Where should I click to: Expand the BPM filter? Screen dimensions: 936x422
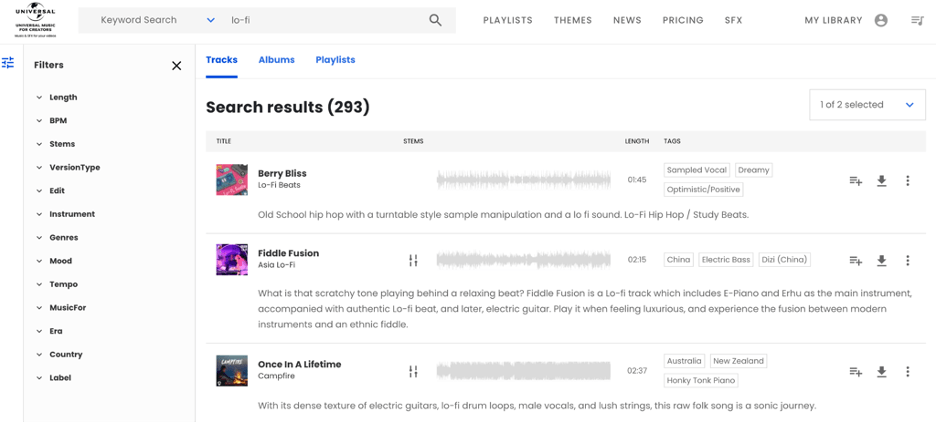(x=51, y=121)
